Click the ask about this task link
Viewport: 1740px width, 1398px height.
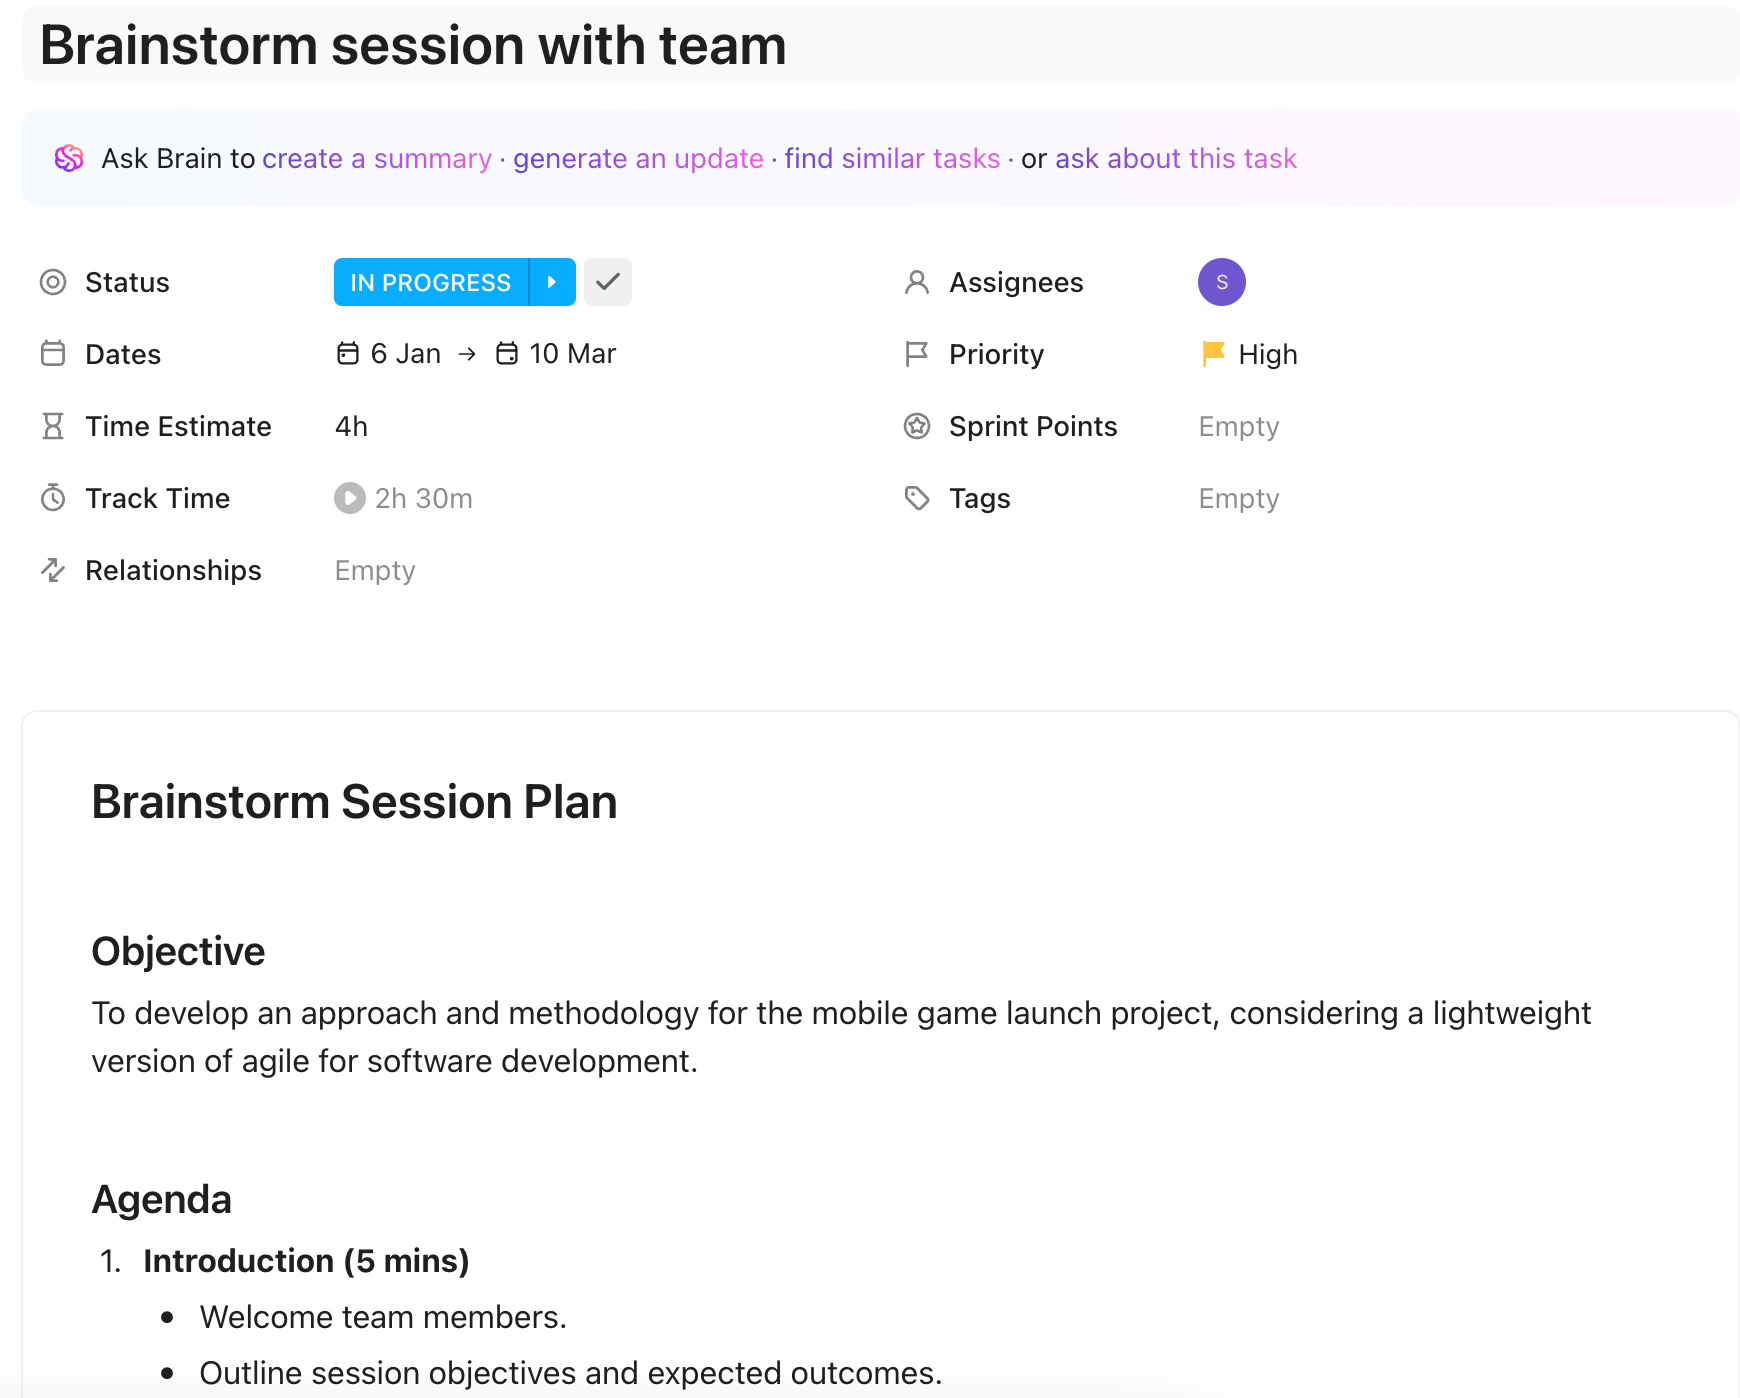tap(1175, 158)
